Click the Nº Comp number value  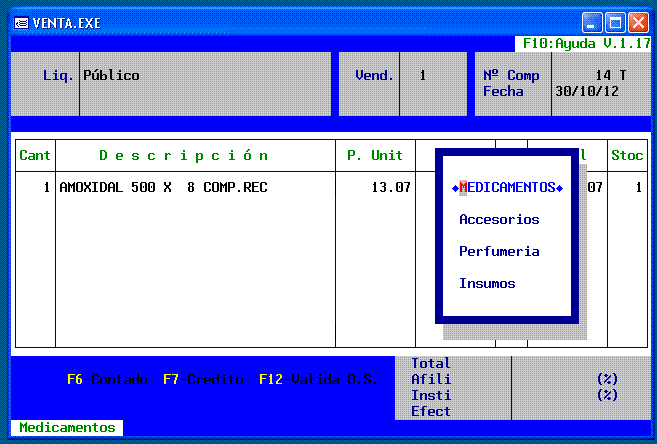[x=609, y=75]
